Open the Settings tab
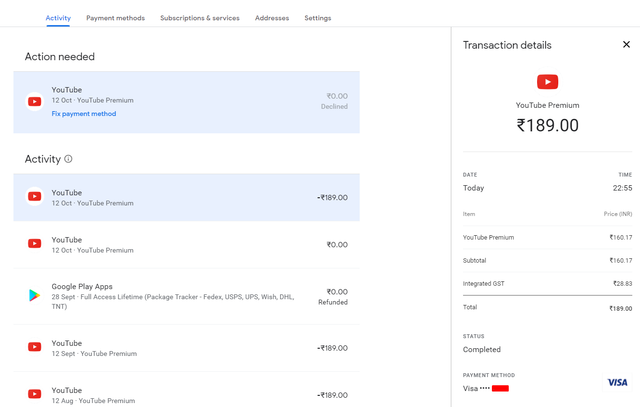This screenshot has width=640, height=407. (x=317, y=18)
